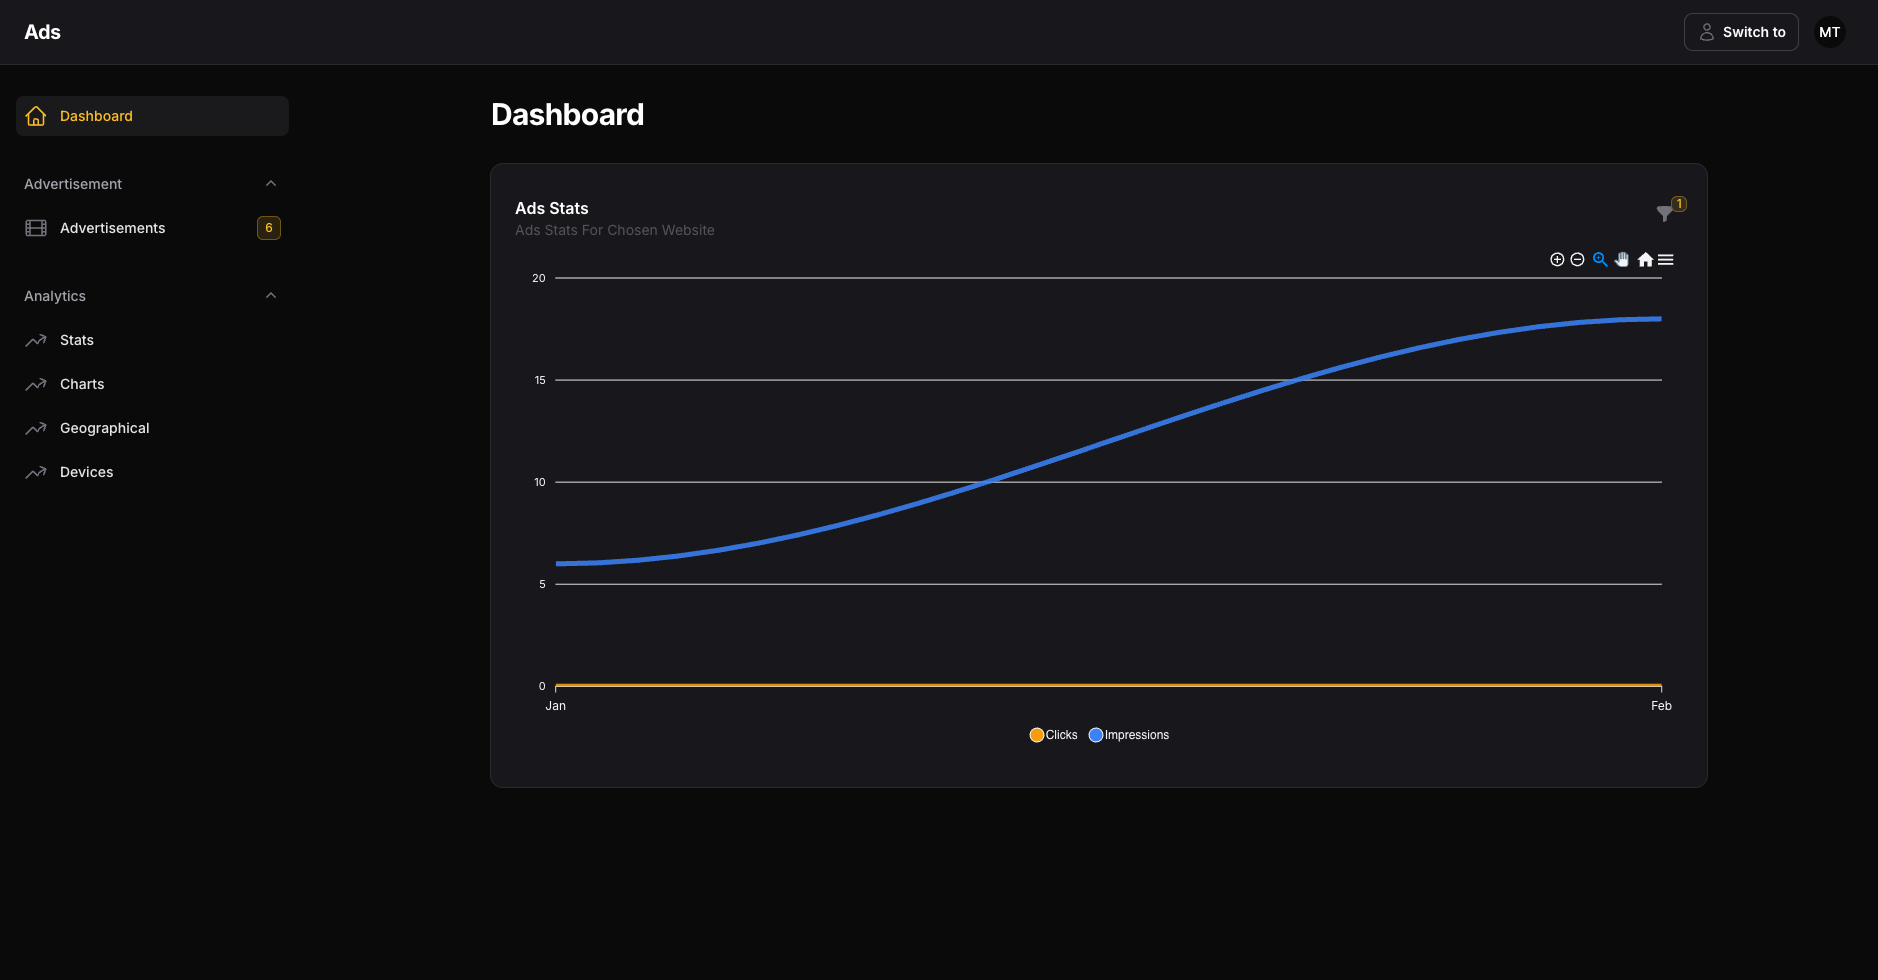Screen dimensions: 1878x980
Task: Collapse the Analytics section chevron
Action: [x=270, y=296]
